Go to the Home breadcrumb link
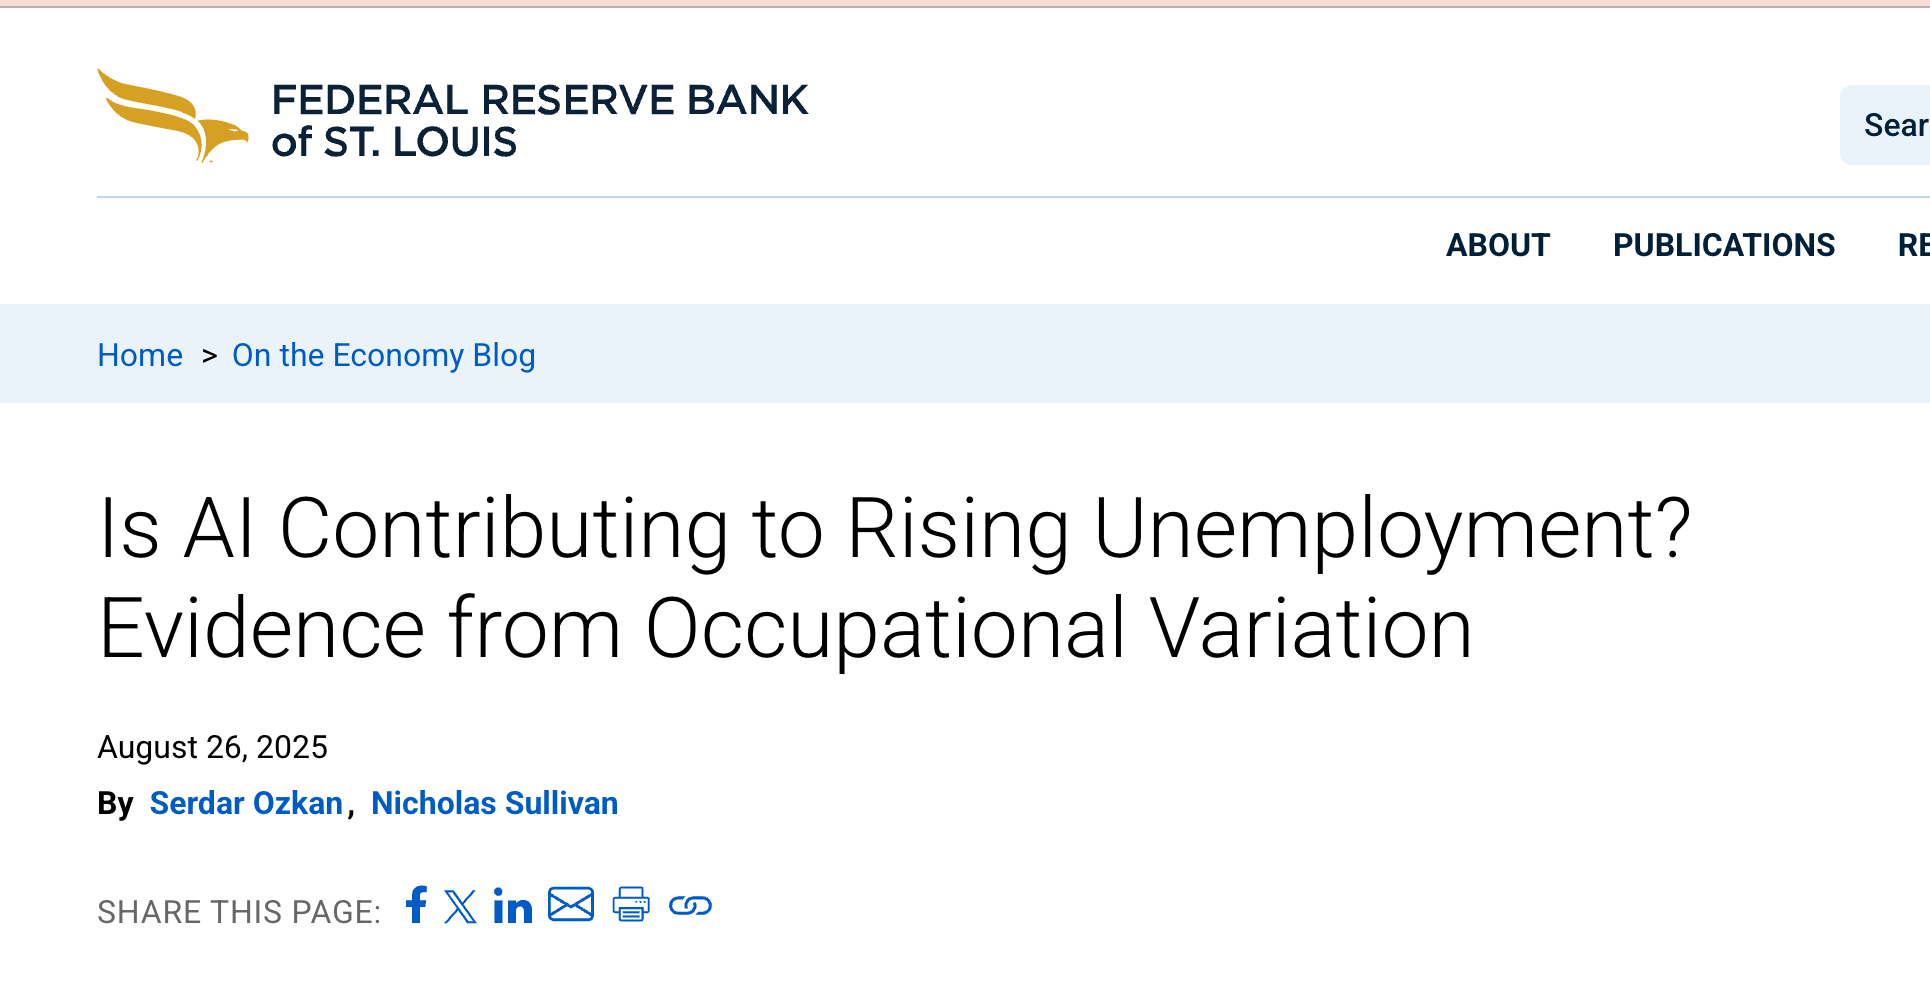 pyautogui.click(x=140, y=355)
